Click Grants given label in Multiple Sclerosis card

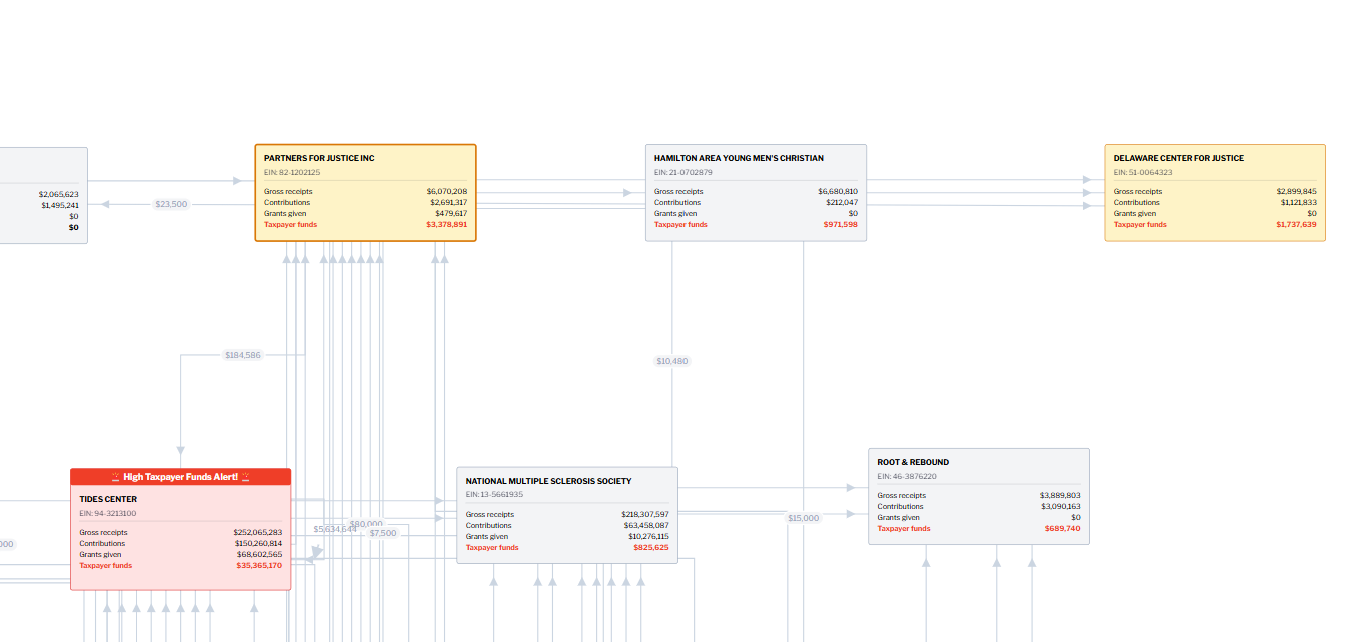(x=487, y=536)
